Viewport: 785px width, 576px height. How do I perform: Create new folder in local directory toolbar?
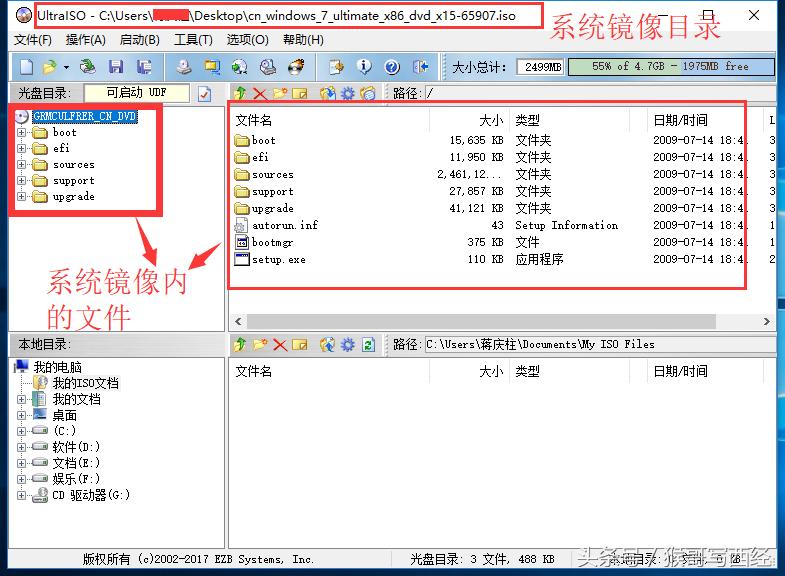[x=260, y=344]
